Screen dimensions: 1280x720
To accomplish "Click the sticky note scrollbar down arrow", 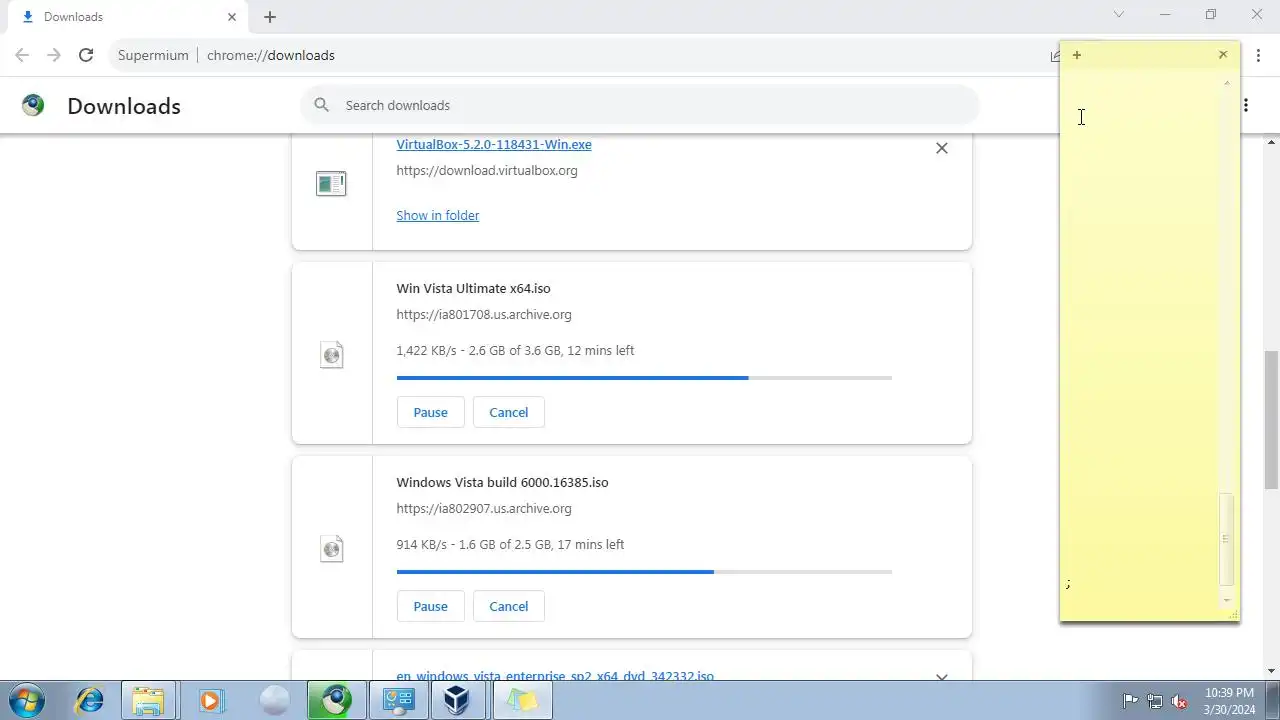I will point(1227,600).
